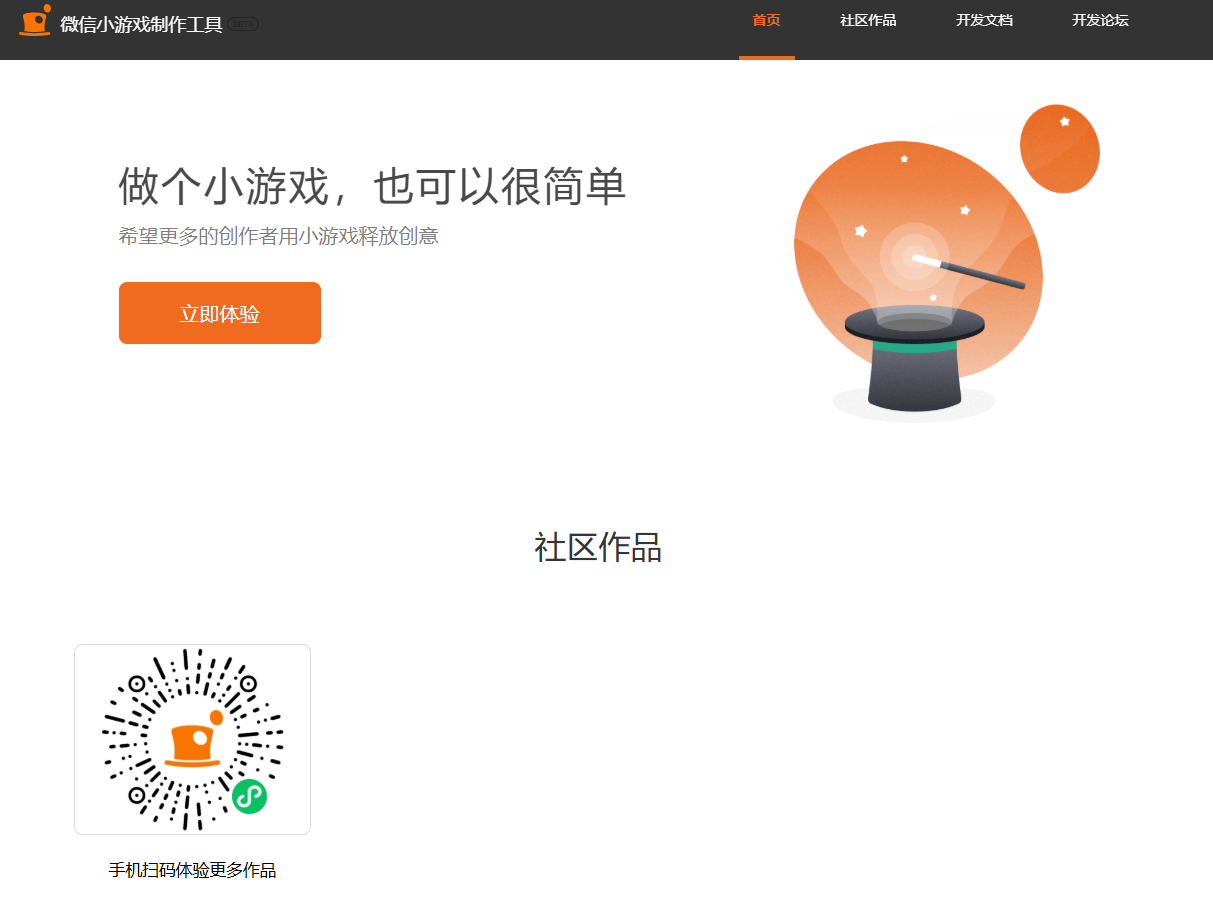Screen dimensions: 1213x912
Task: Go to the 社区作品 navigation tab
Action: coord(868,21)
